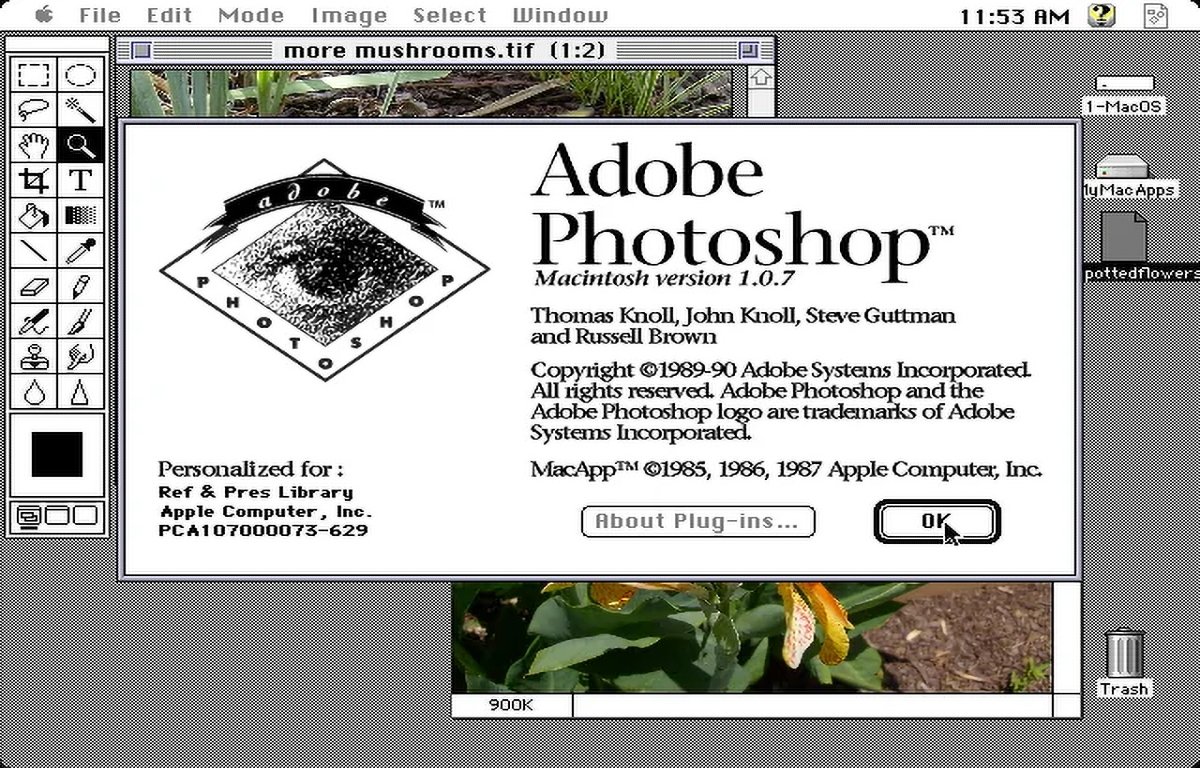Open the Image menu
This screenshot has width=1200, height=768.
pyautogui.click(x=349, y=15)
